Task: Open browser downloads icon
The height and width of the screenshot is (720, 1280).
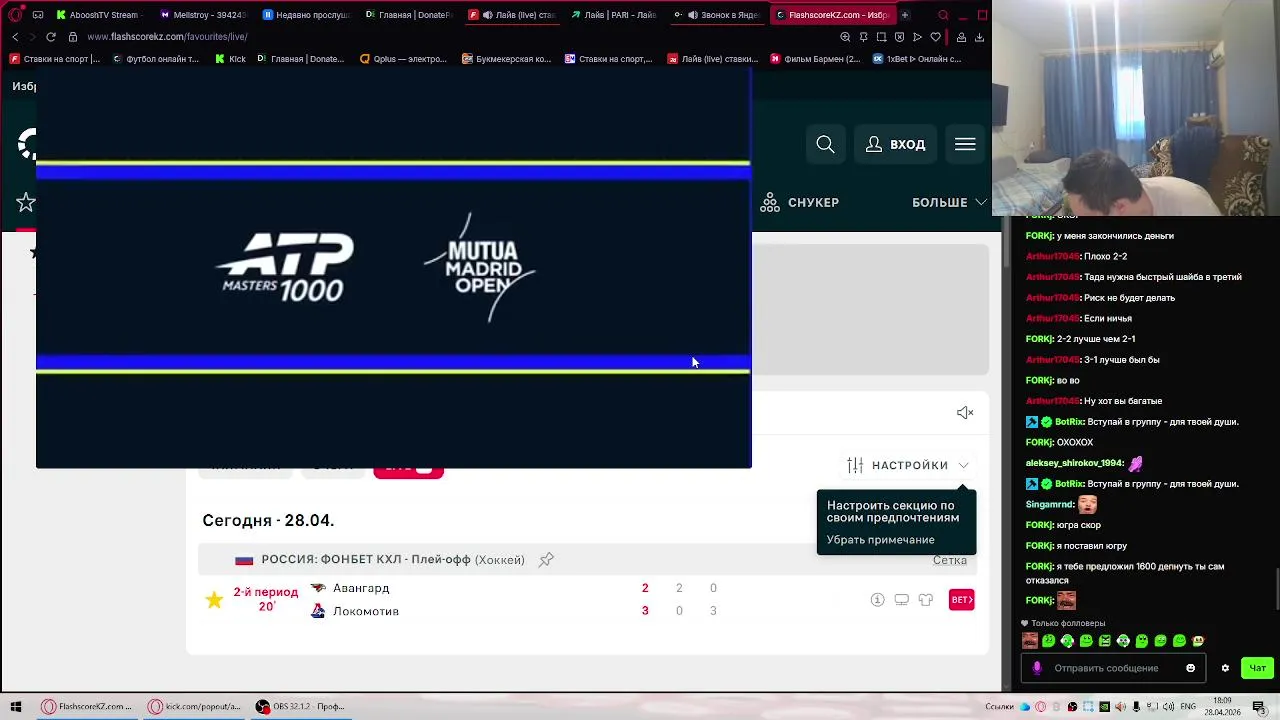Action: [979, 37]
